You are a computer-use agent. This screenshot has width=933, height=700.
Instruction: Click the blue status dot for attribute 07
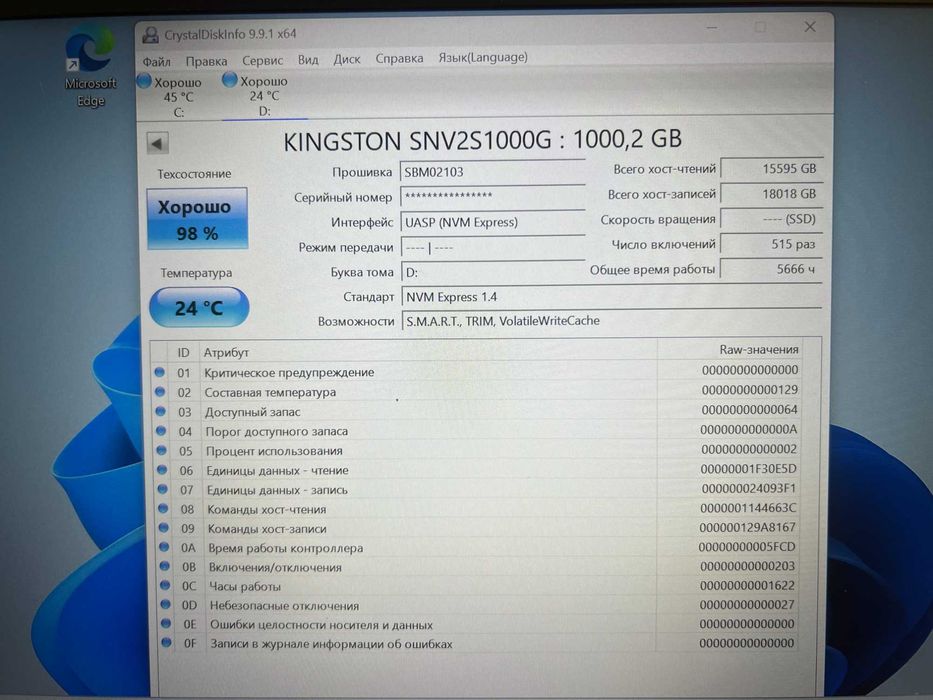[x=163, y=490]
